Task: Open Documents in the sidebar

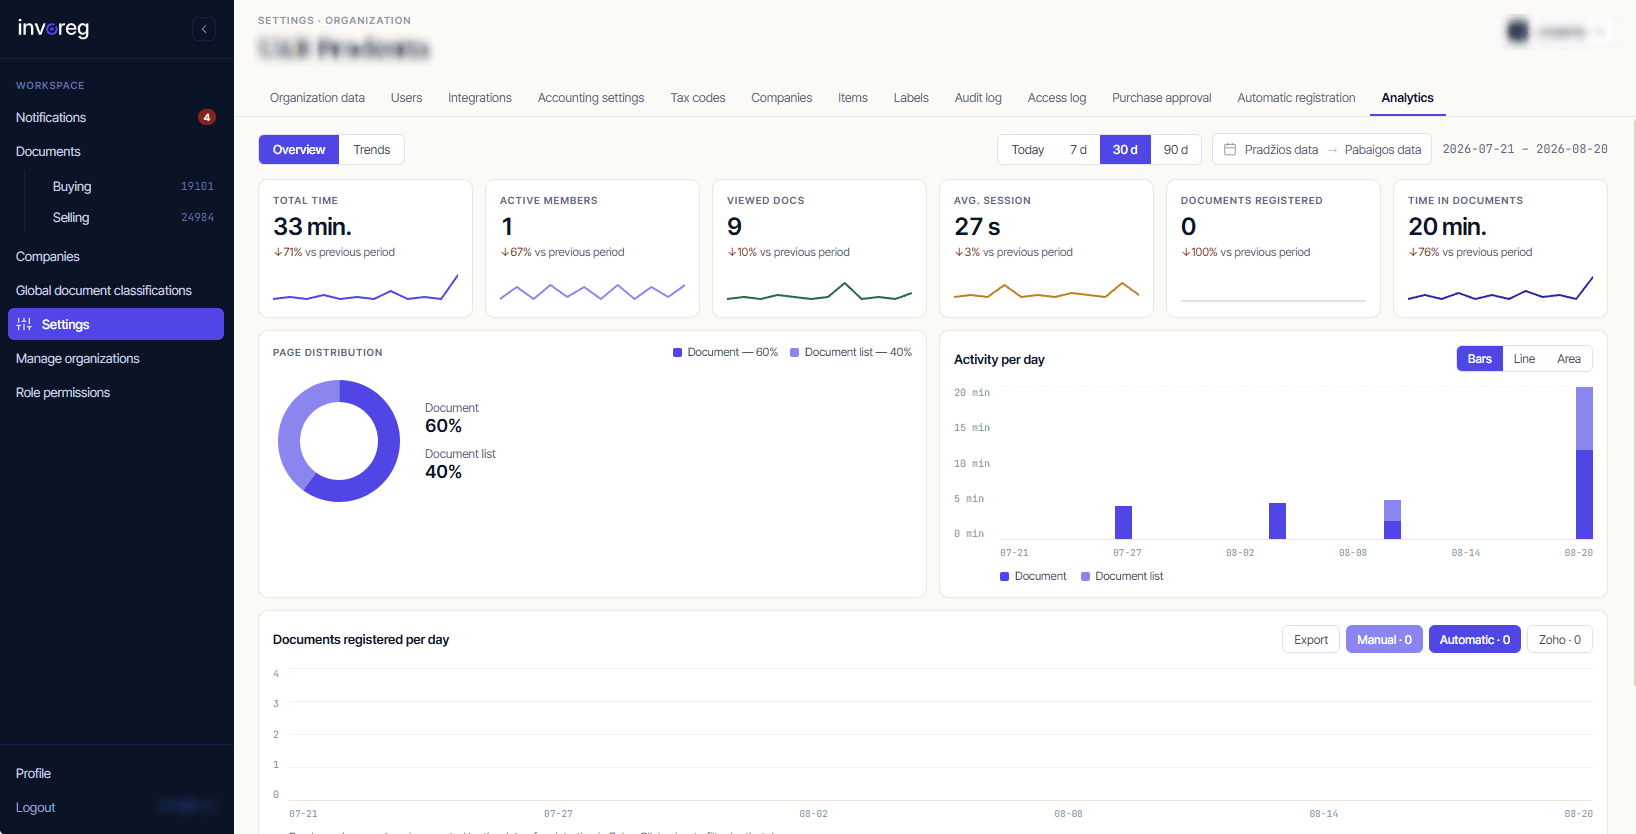Action: pyautogui.click(x=116, y=151)
